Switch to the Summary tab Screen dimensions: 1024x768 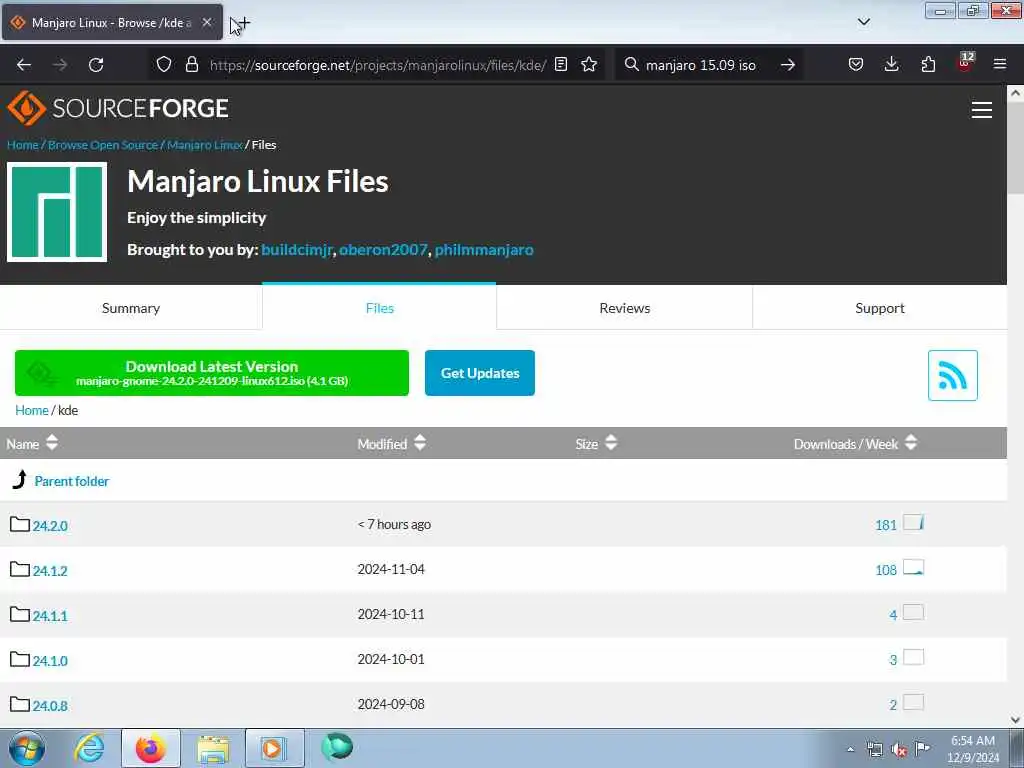pyautogui.click(x=131, y=308)
